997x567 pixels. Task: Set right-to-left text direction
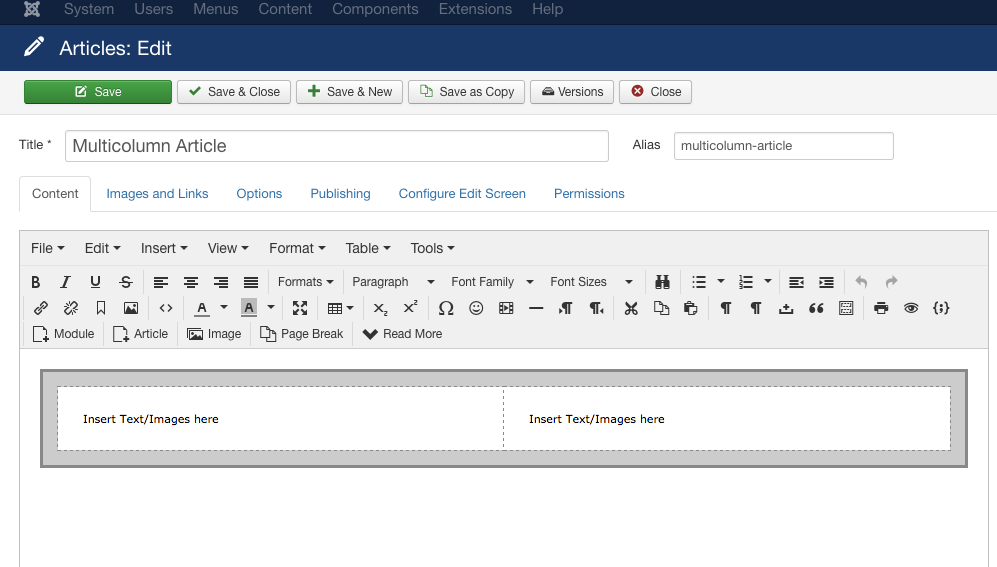point(596,308)
